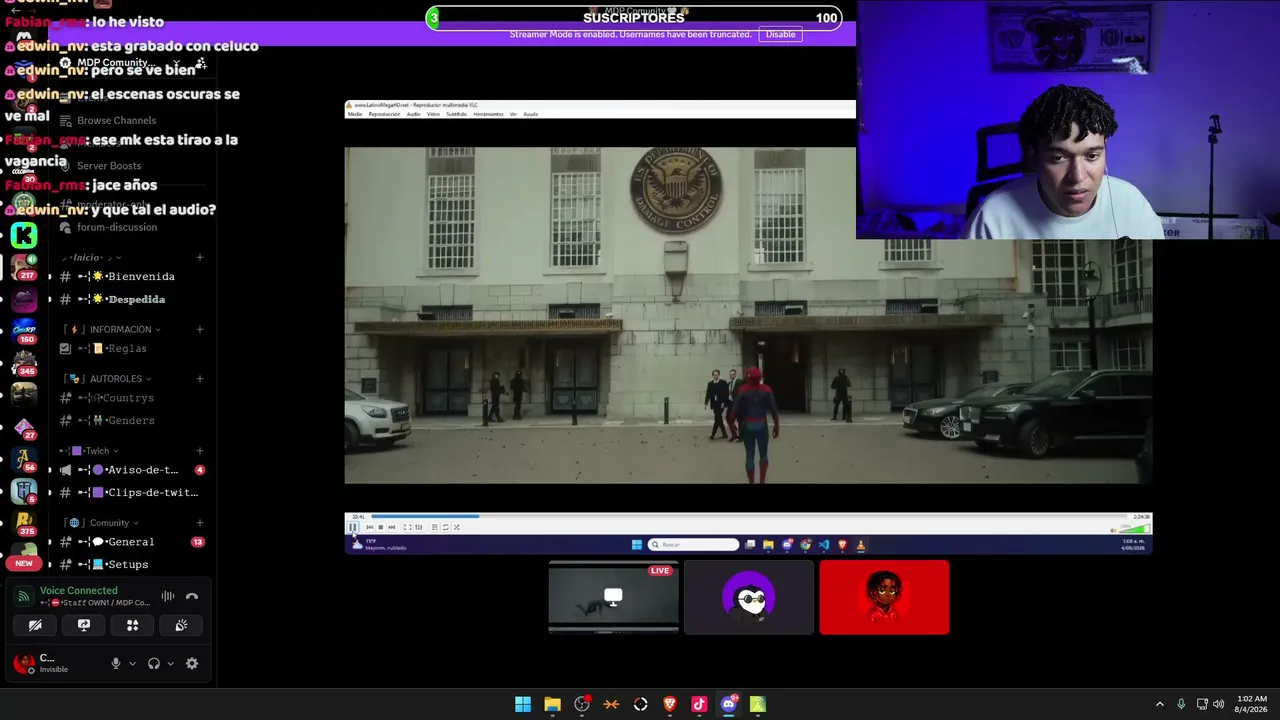Toggle VLC fullscreen mode button

coord(407,527)
